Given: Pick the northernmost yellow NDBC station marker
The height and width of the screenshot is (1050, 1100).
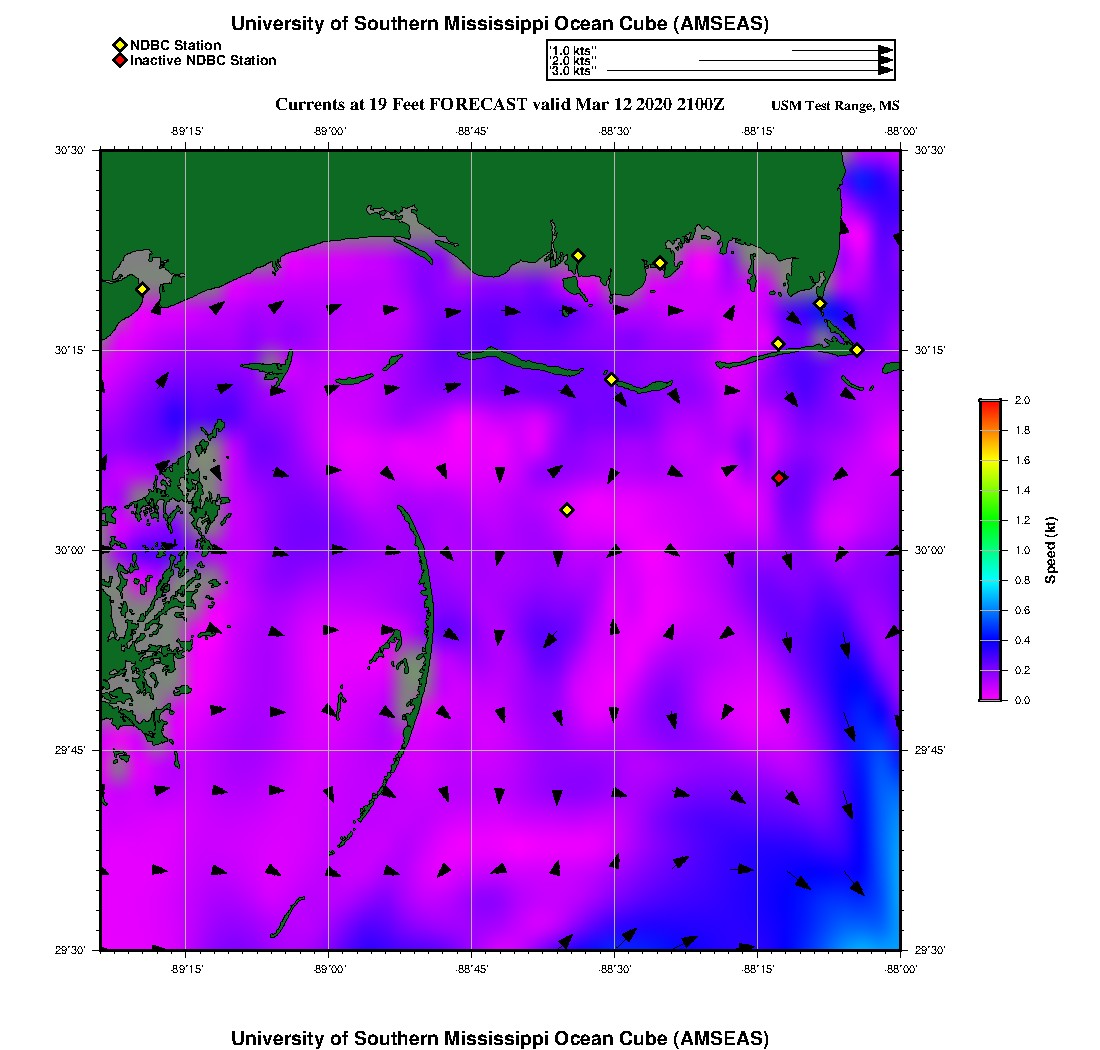Looking at the screenshot, I should [578, 255].
